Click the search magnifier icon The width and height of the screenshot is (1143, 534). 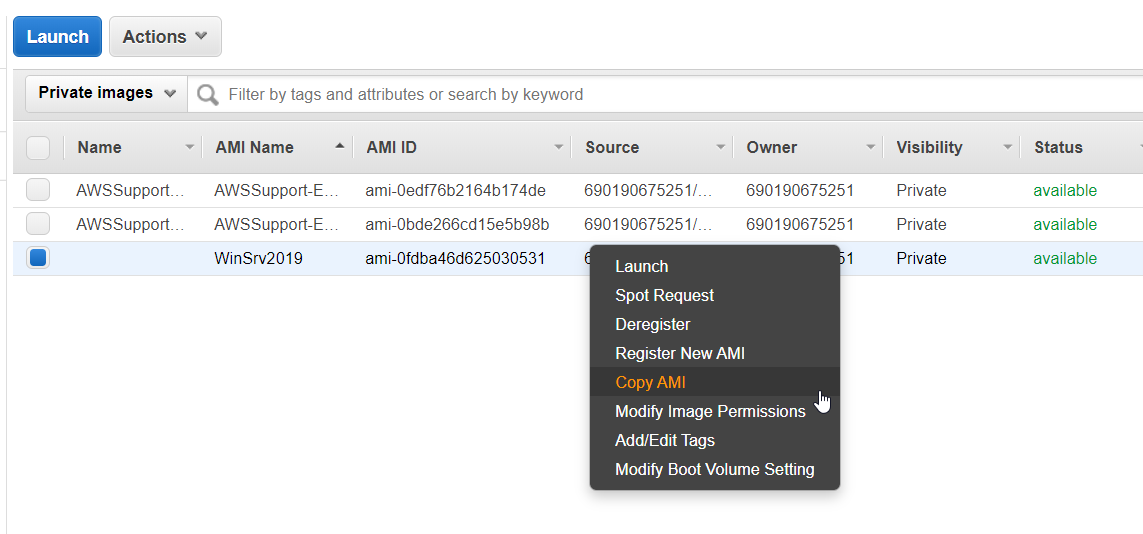208,95
